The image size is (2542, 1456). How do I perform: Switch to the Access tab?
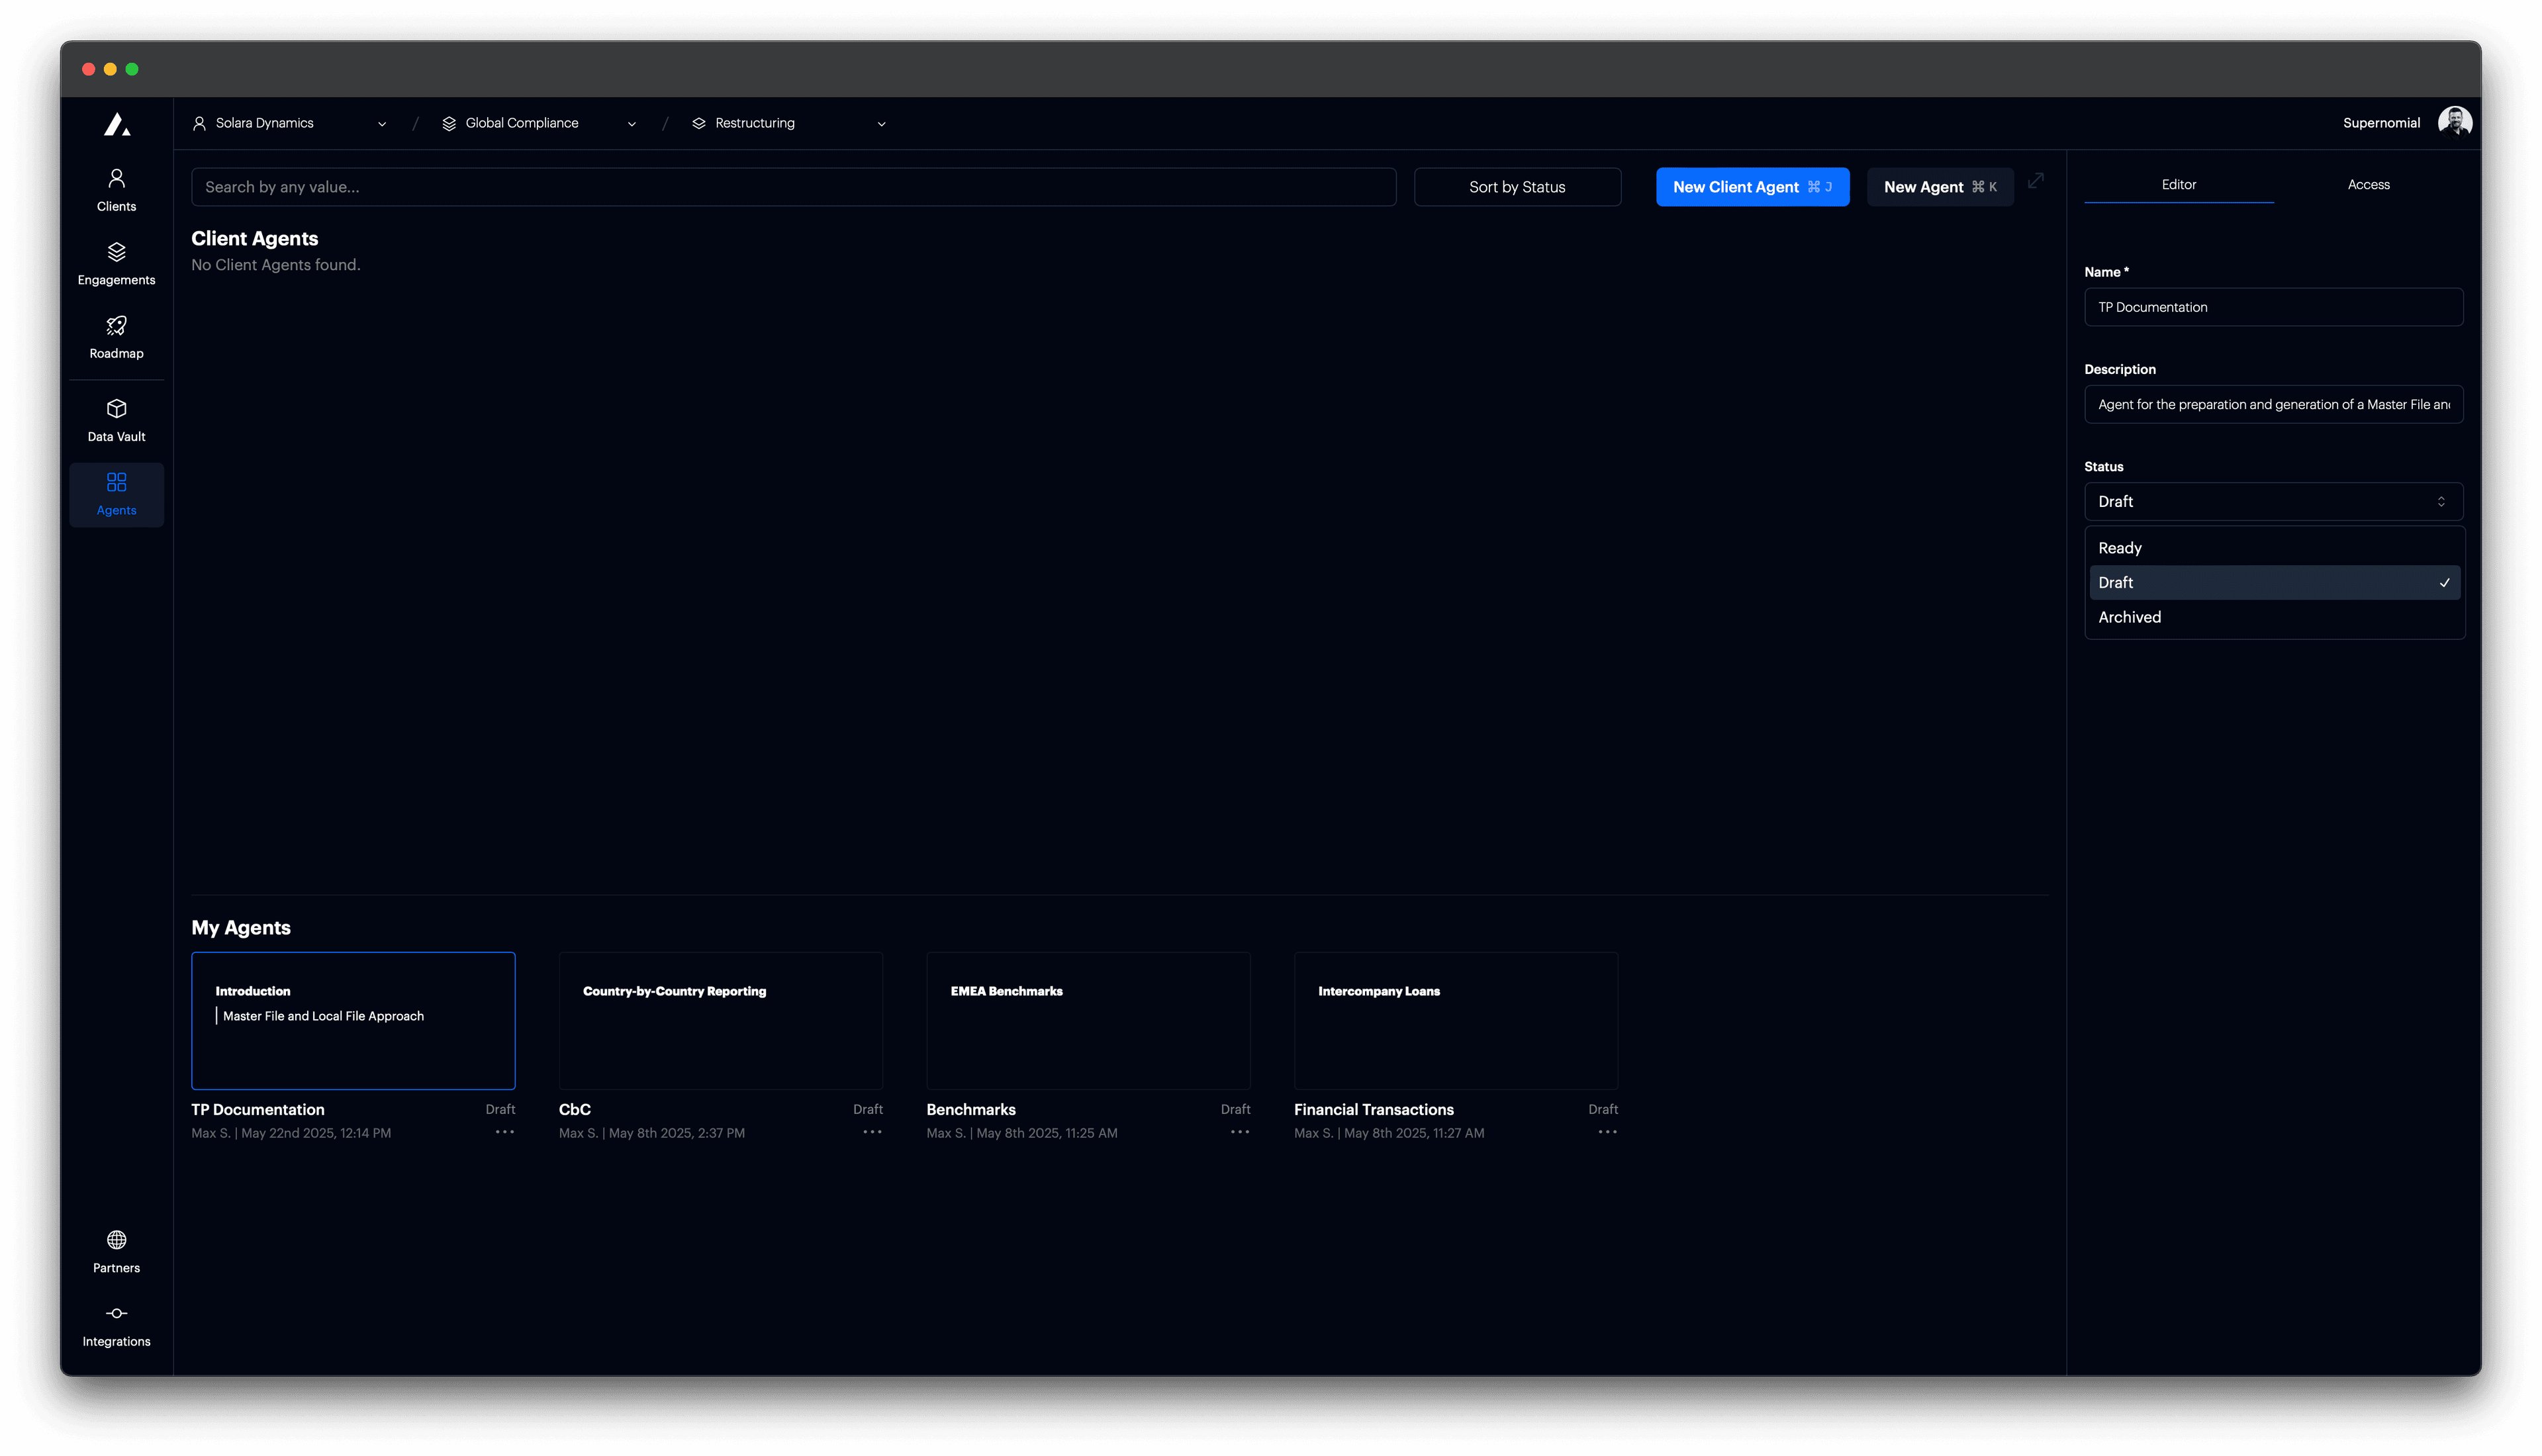2368,184
